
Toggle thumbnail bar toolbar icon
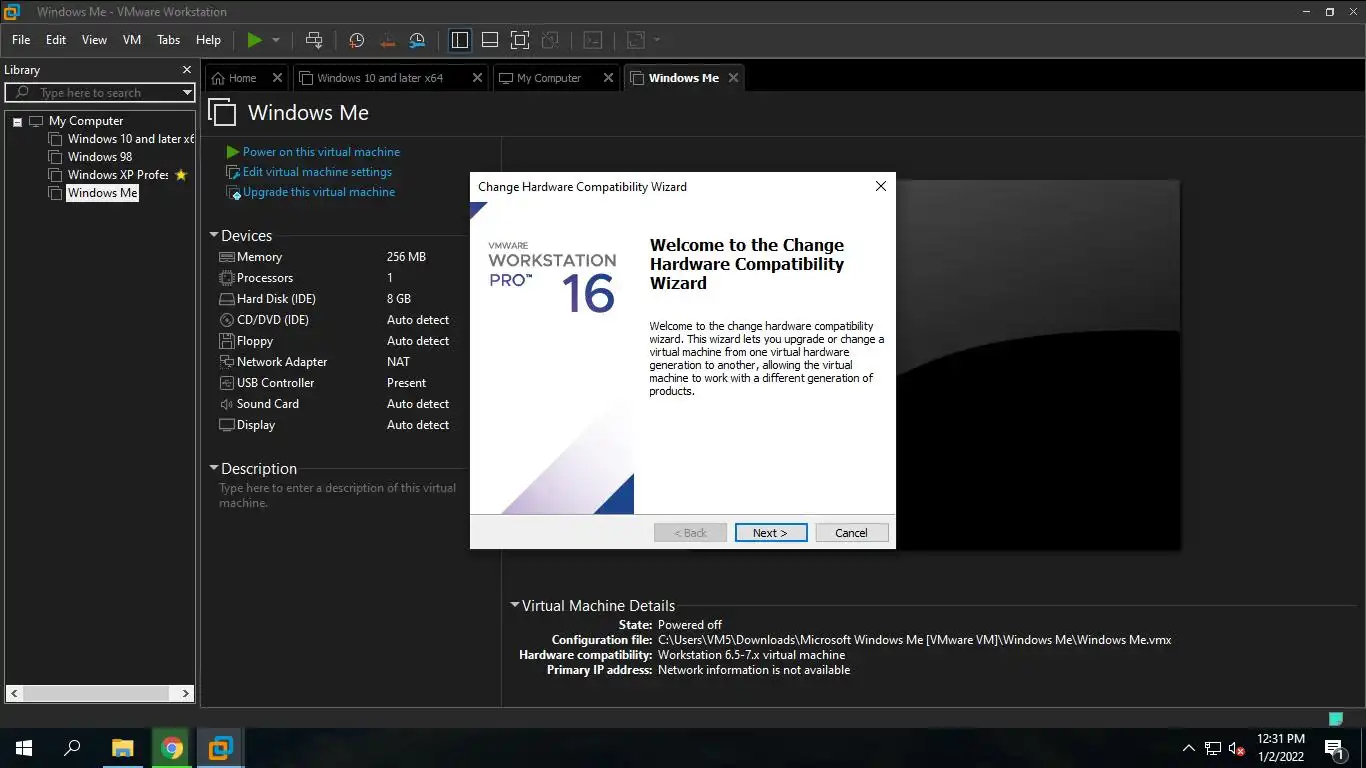click(x=490, y=40)
